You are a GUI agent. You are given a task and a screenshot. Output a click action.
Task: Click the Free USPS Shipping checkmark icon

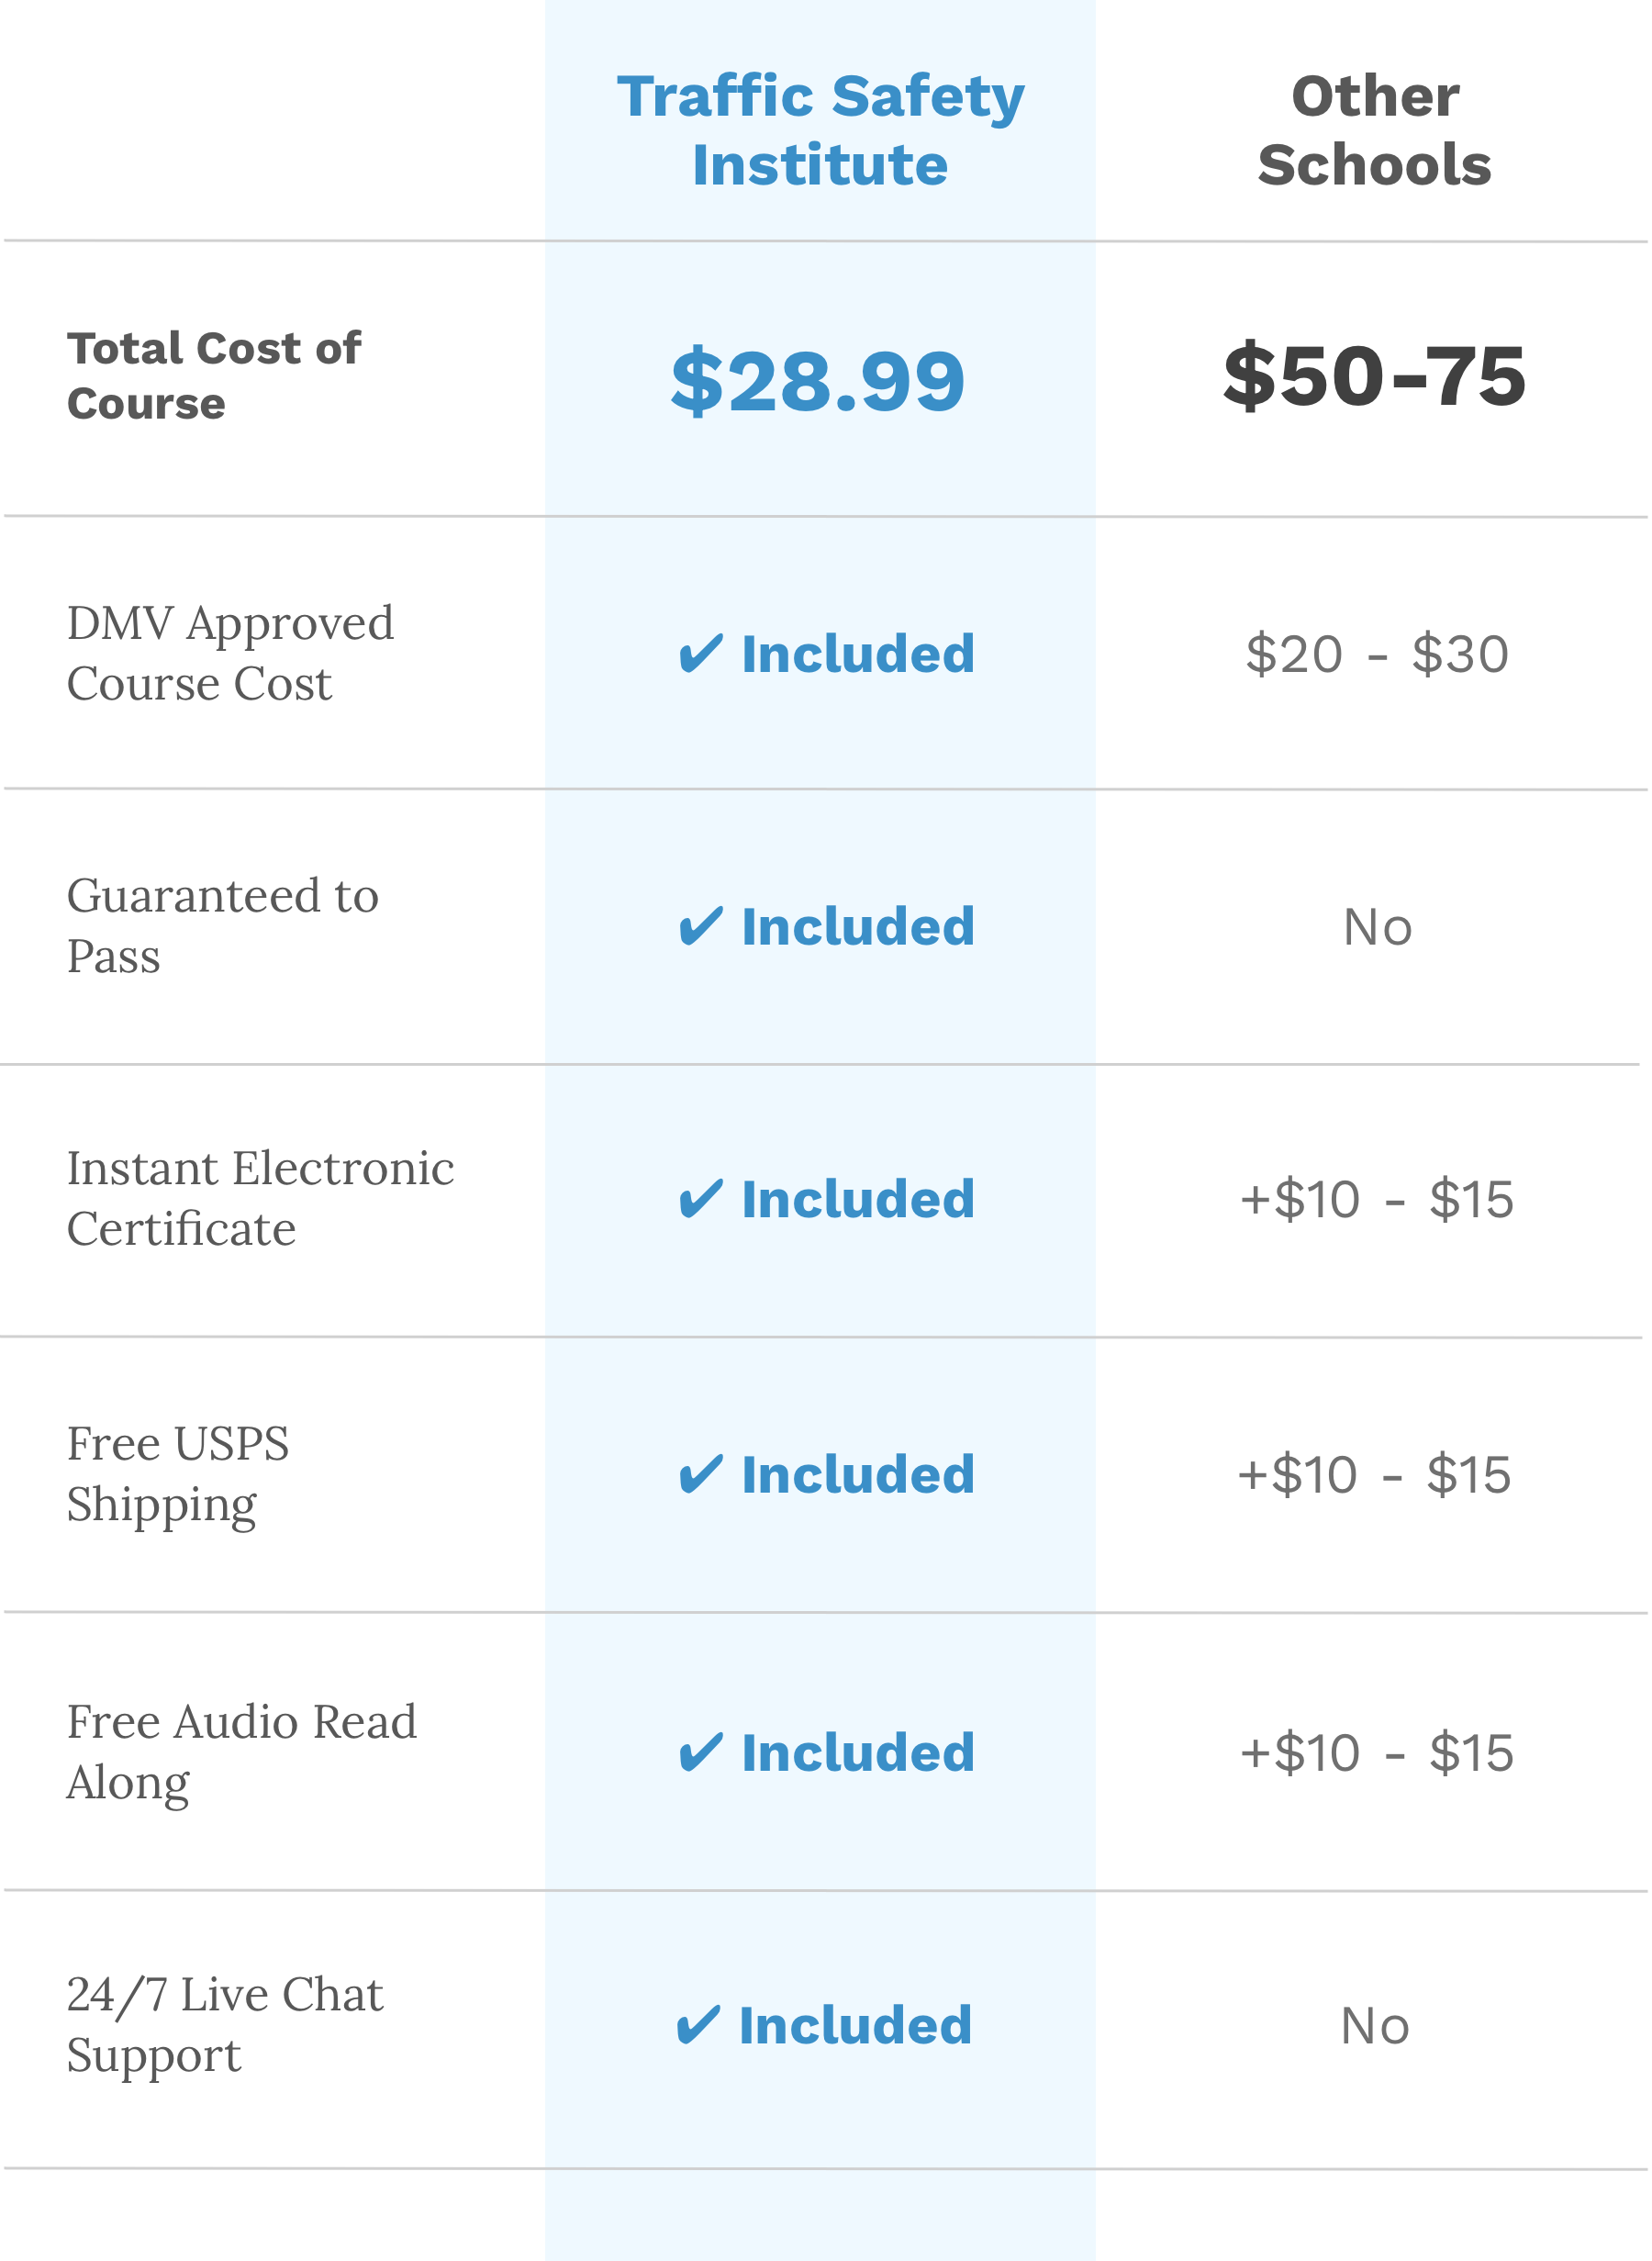[701, 1475]
